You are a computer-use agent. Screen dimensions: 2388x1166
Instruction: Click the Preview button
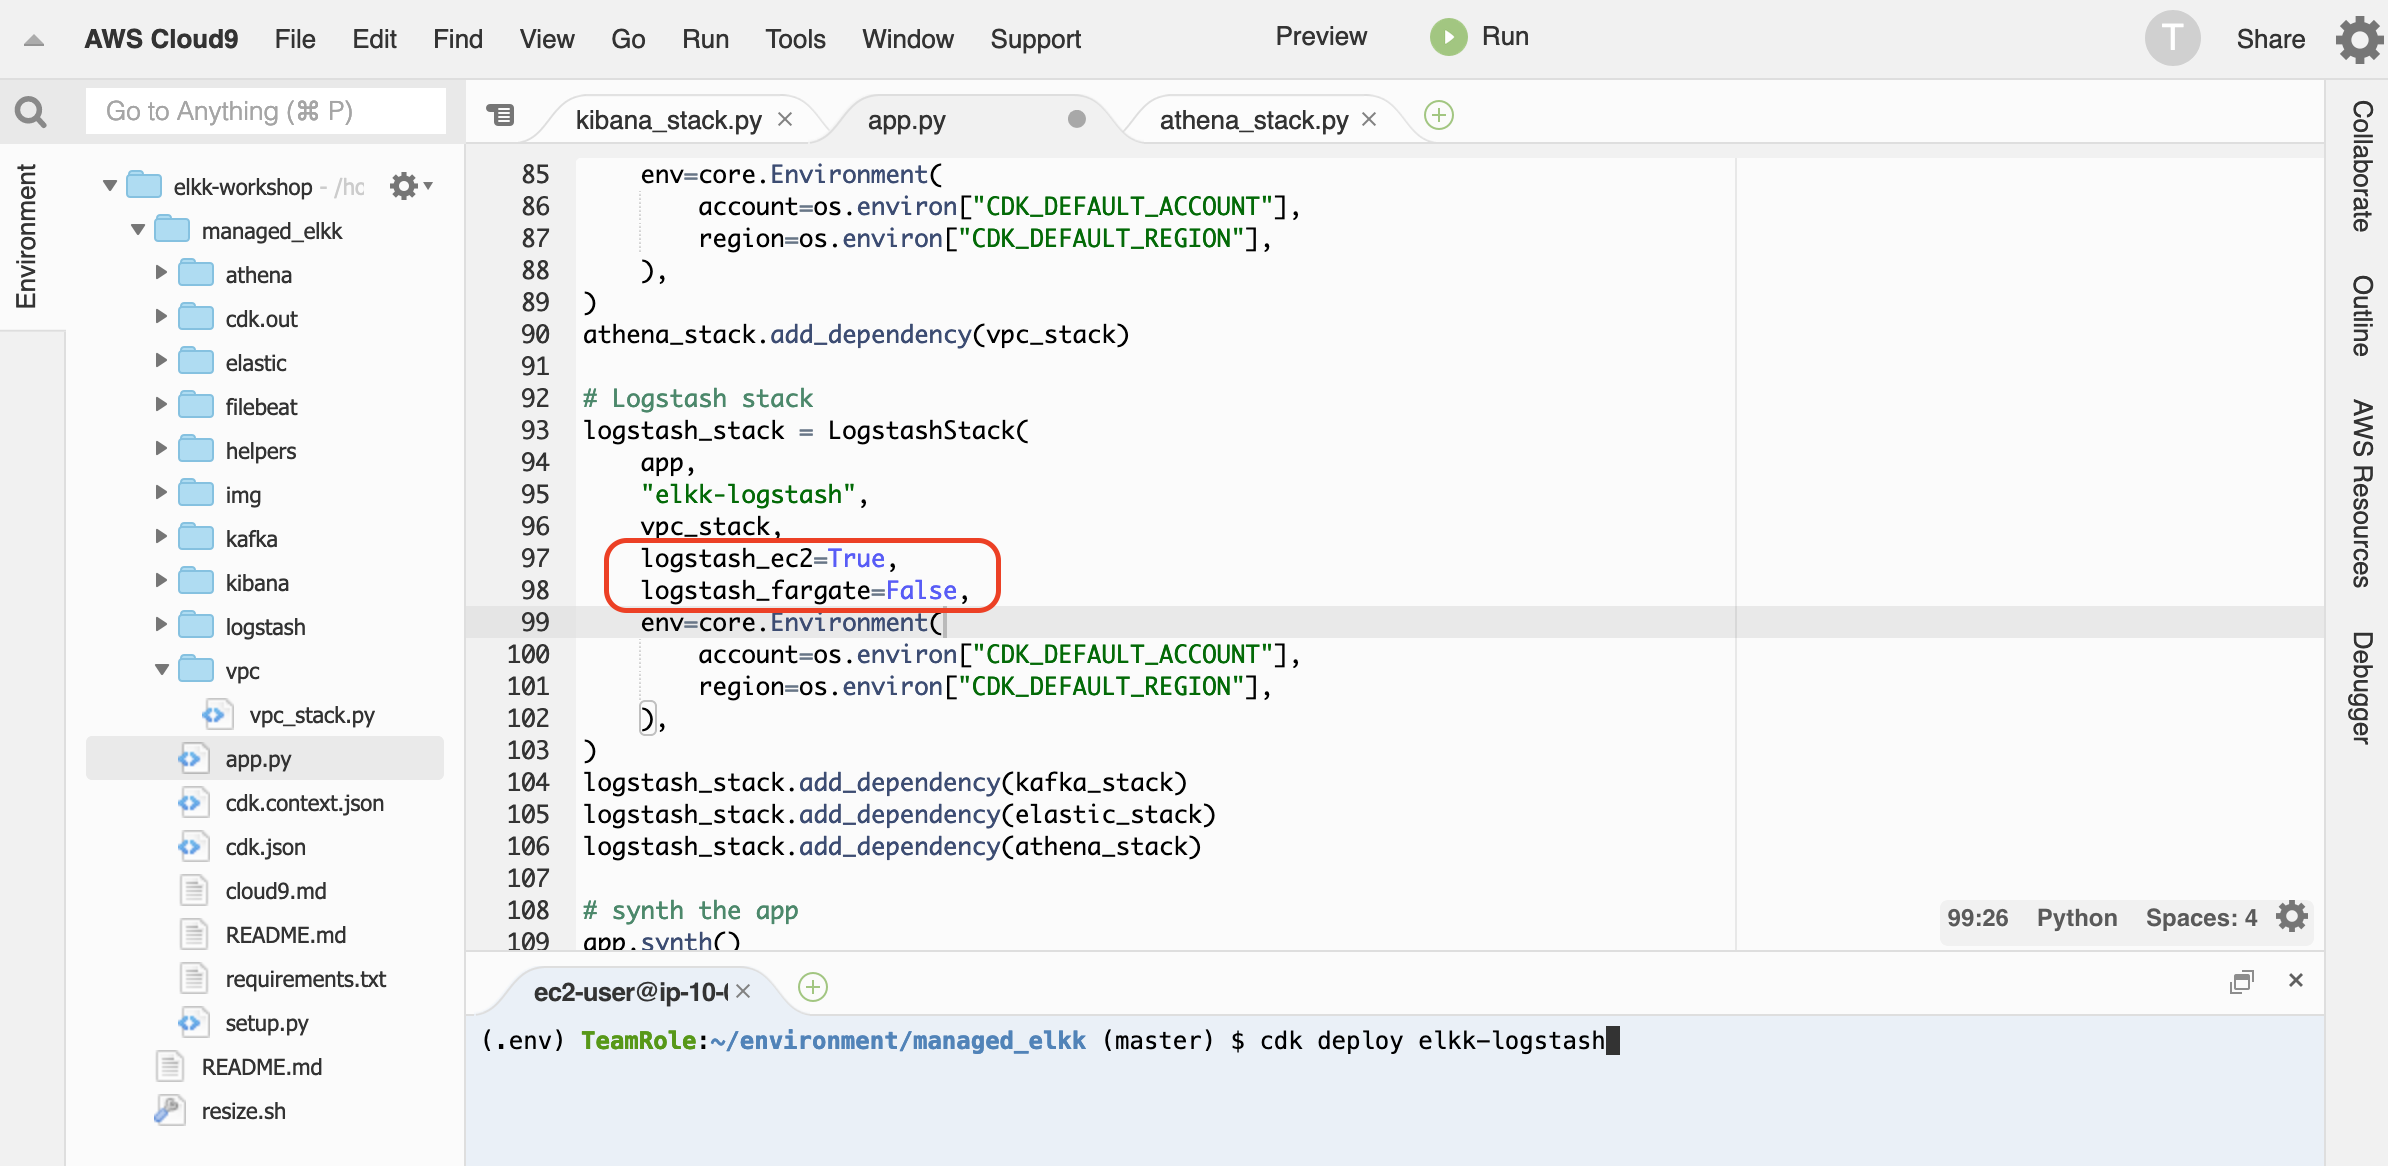click(1321, 37)
